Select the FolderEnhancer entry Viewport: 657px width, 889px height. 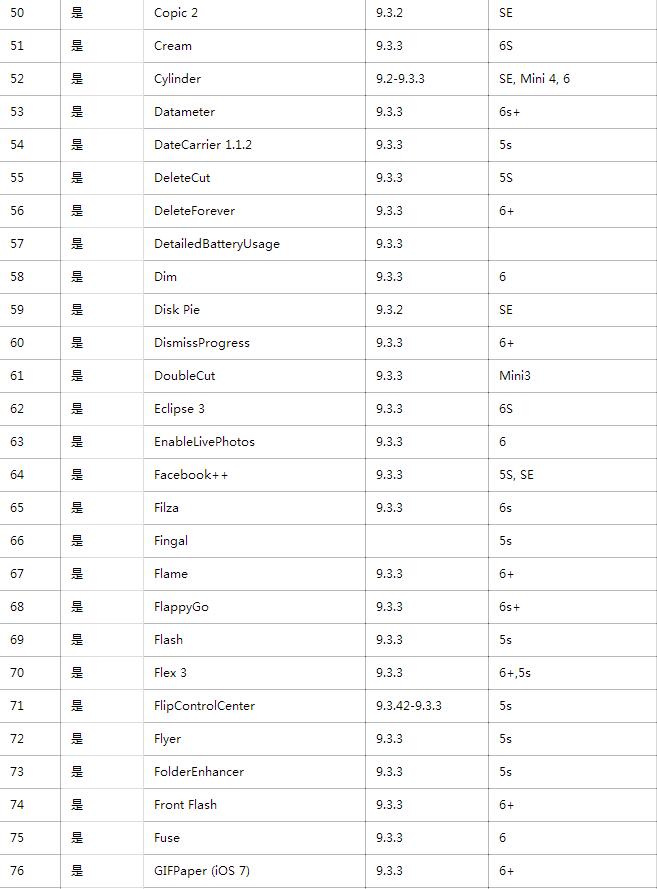[199, 772]
